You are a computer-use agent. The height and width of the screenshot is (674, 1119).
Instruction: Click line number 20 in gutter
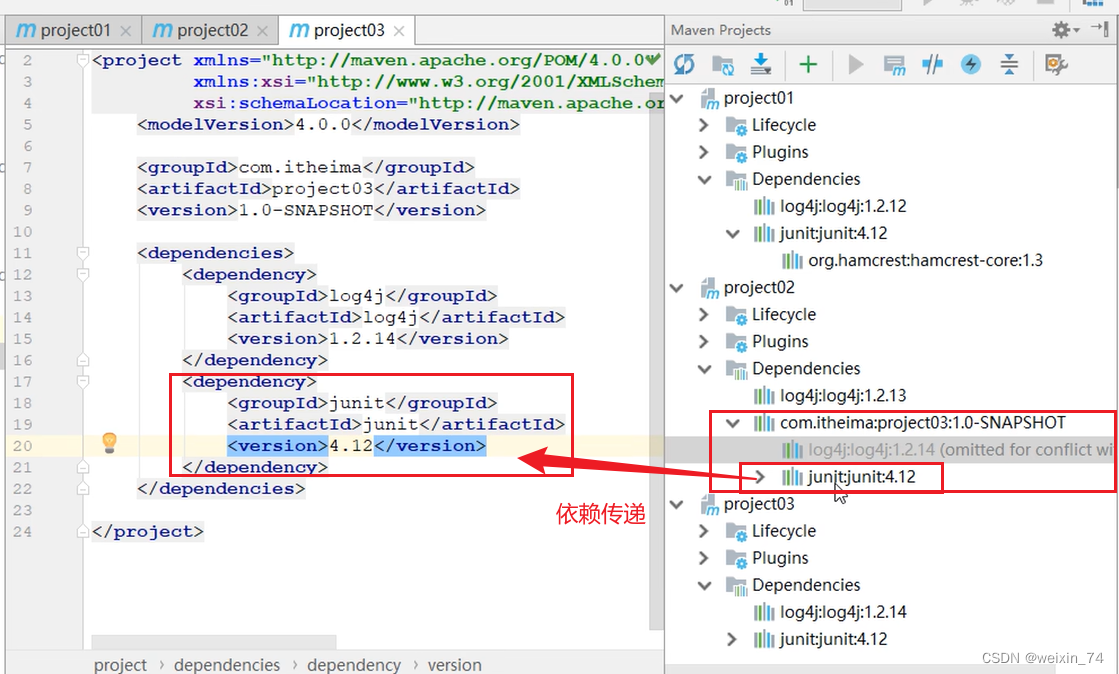(22, 446)
